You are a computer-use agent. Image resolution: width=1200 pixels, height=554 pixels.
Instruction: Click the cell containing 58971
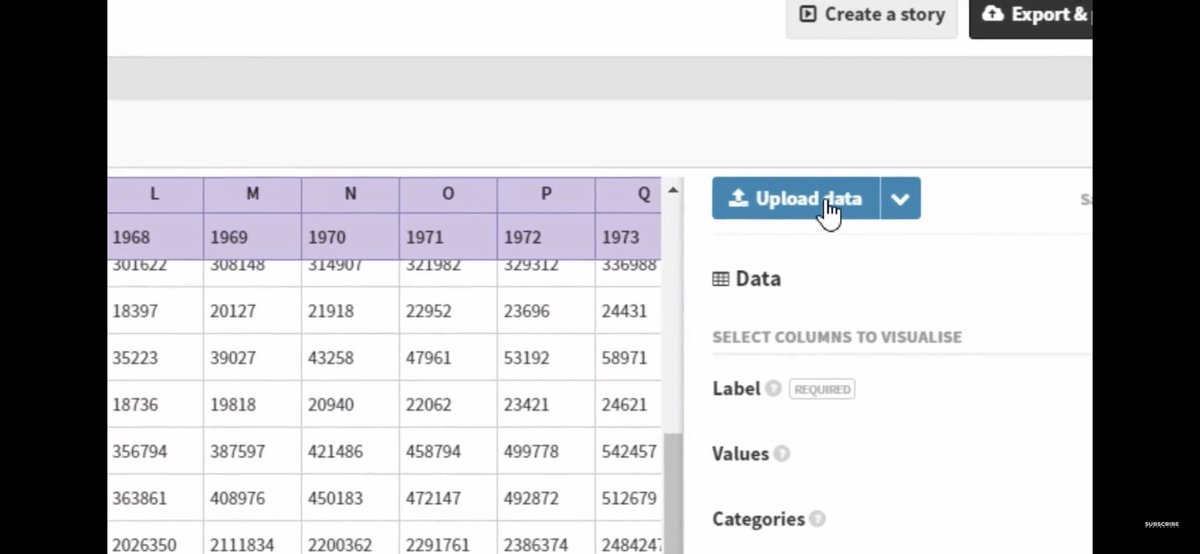coord(629,358)
